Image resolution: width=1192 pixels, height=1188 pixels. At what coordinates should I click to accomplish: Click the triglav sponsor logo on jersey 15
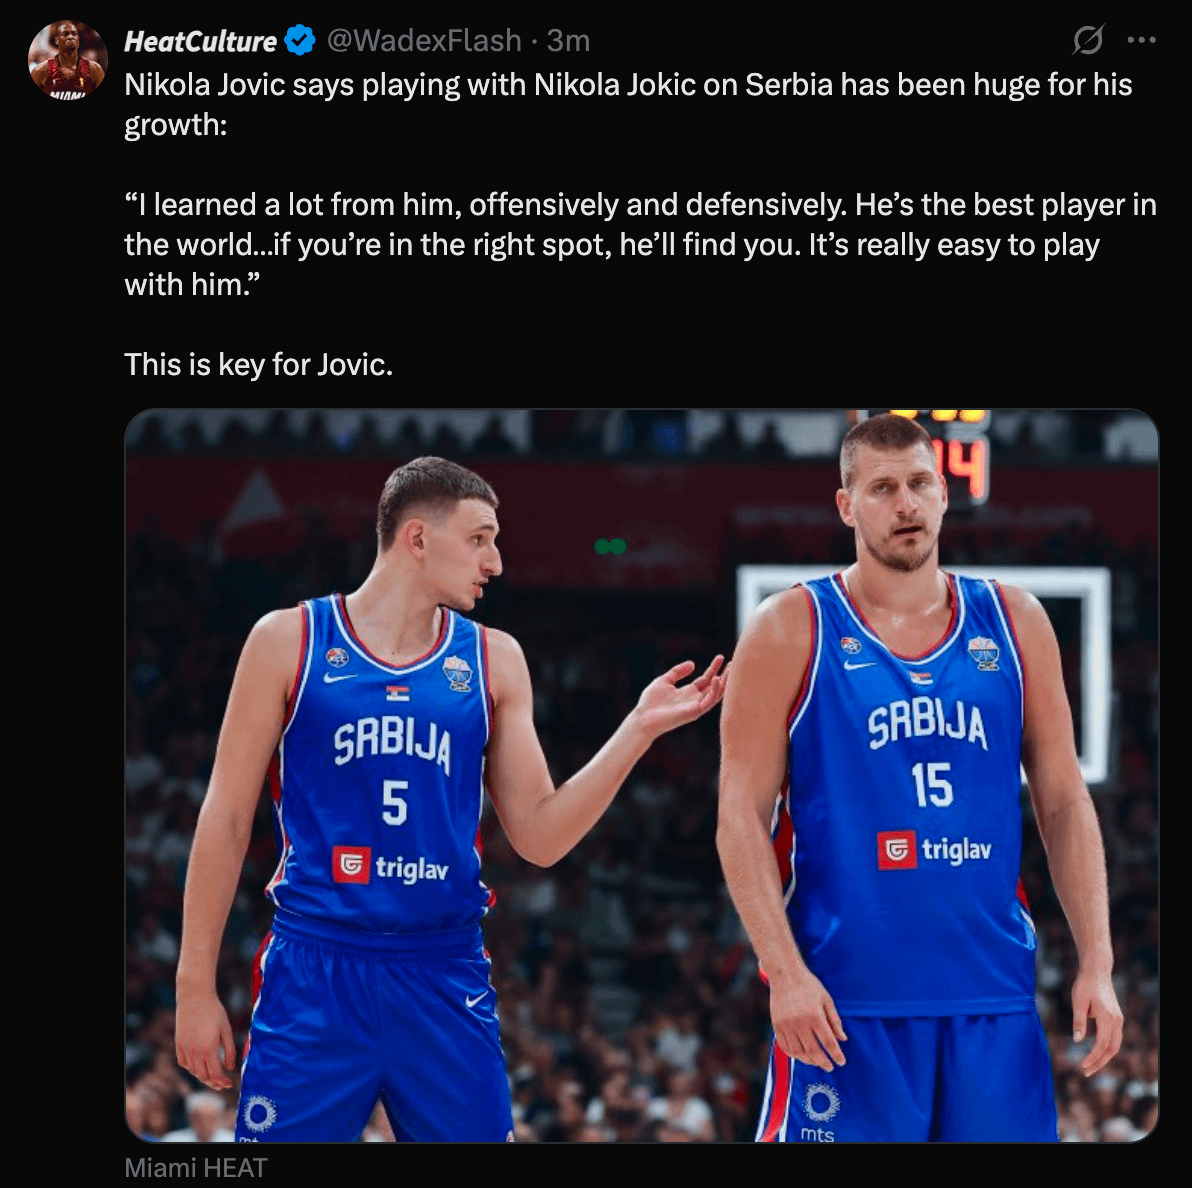pyautogui.click(x=934, y=850)
